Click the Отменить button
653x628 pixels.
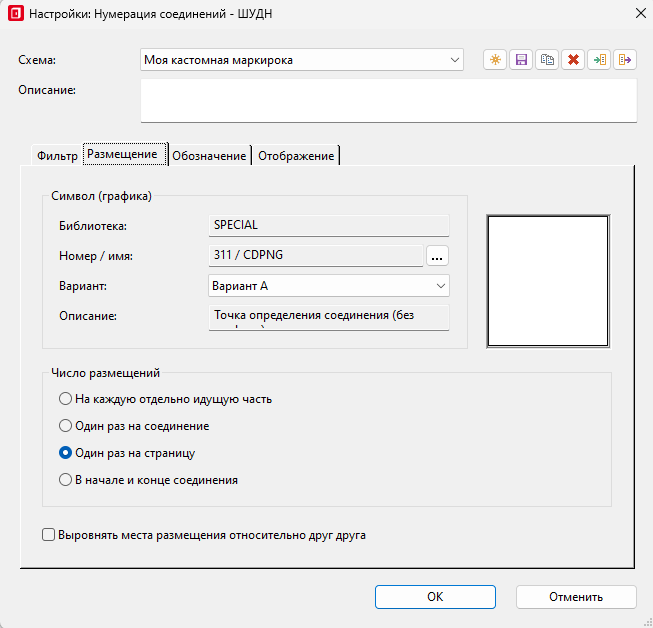(576, 597)
